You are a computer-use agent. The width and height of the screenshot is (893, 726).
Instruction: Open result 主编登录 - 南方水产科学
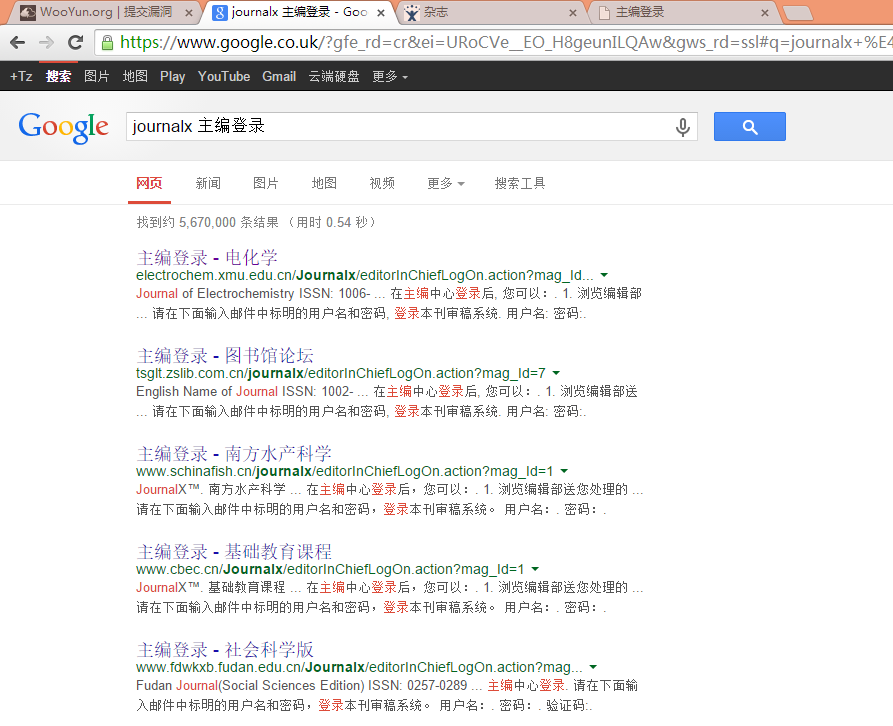(234, 453)
